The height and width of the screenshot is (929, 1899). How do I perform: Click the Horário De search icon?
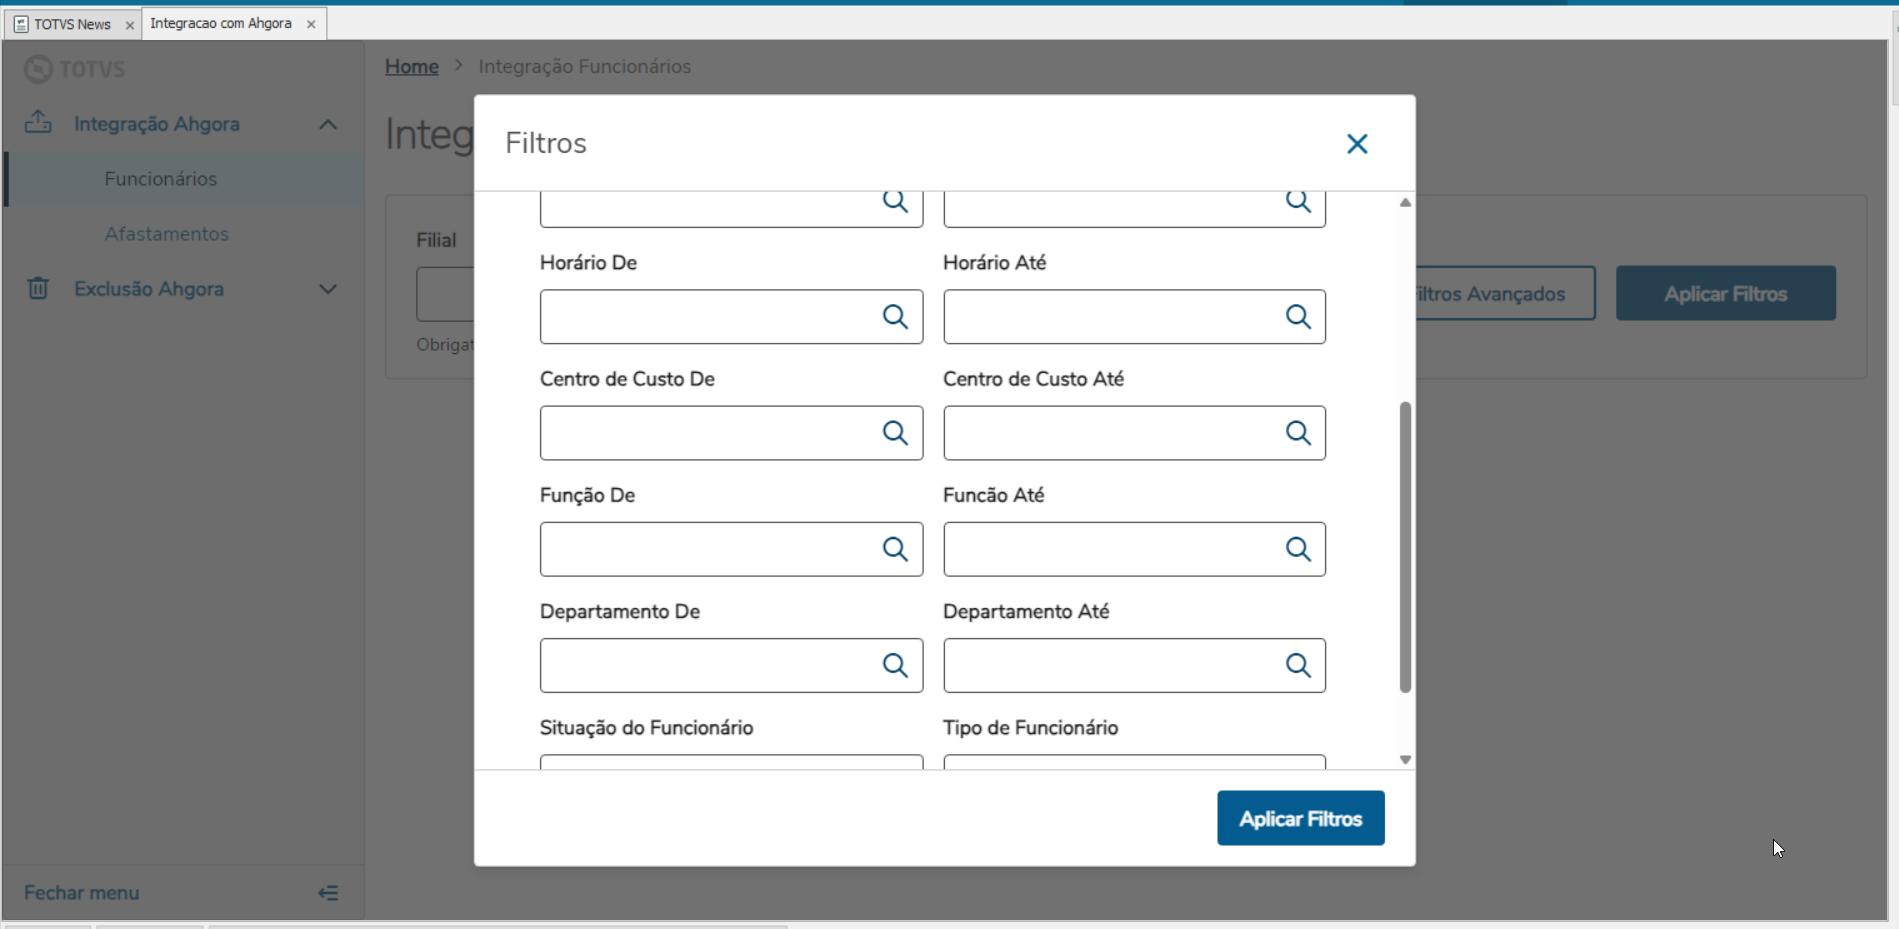(x=895, y=317)
